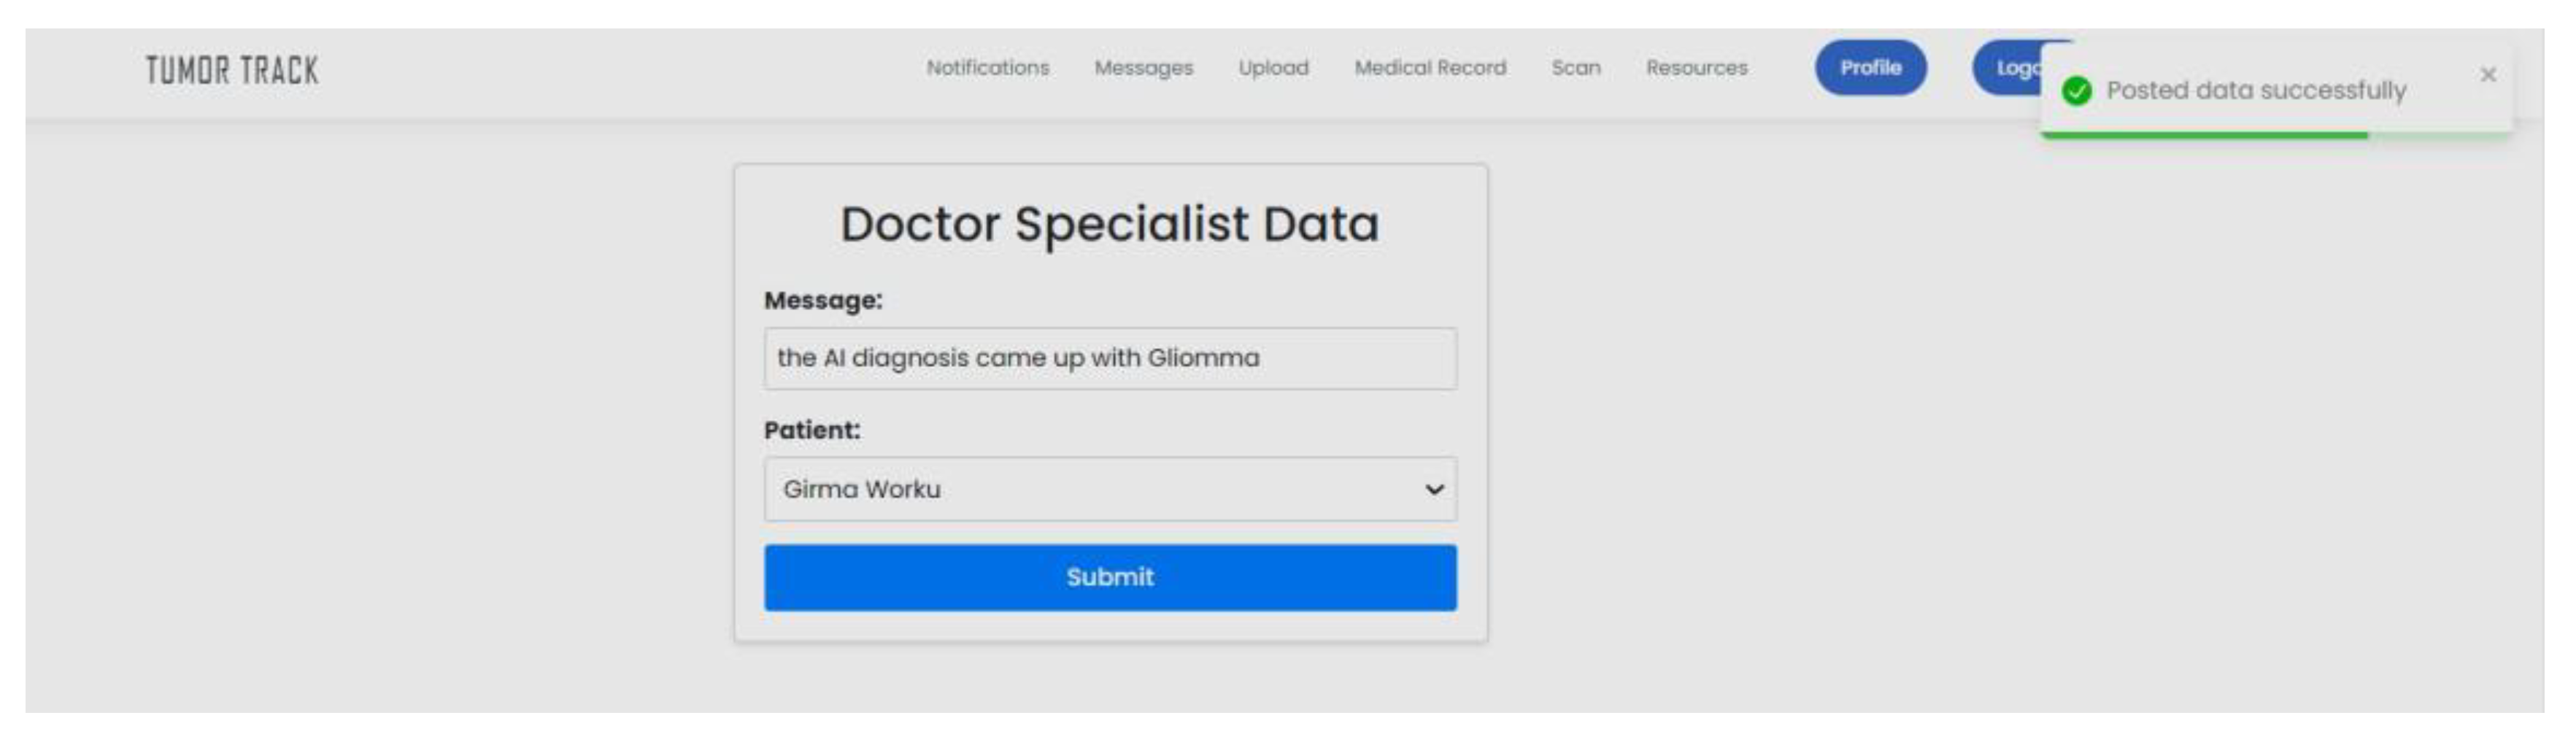
Task: Open the Patient selection dropdown
Action: click(x=1110, y=489)
